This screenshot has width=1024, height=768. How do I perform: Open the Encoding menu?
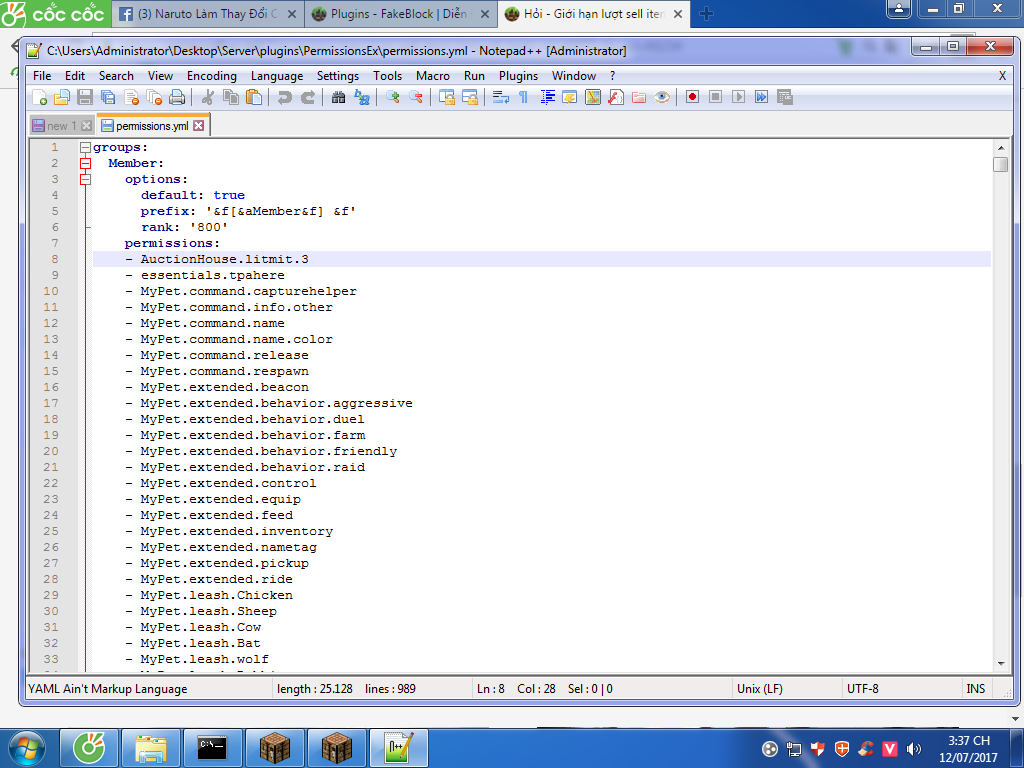pyautogui.click(x=211, y=76)
